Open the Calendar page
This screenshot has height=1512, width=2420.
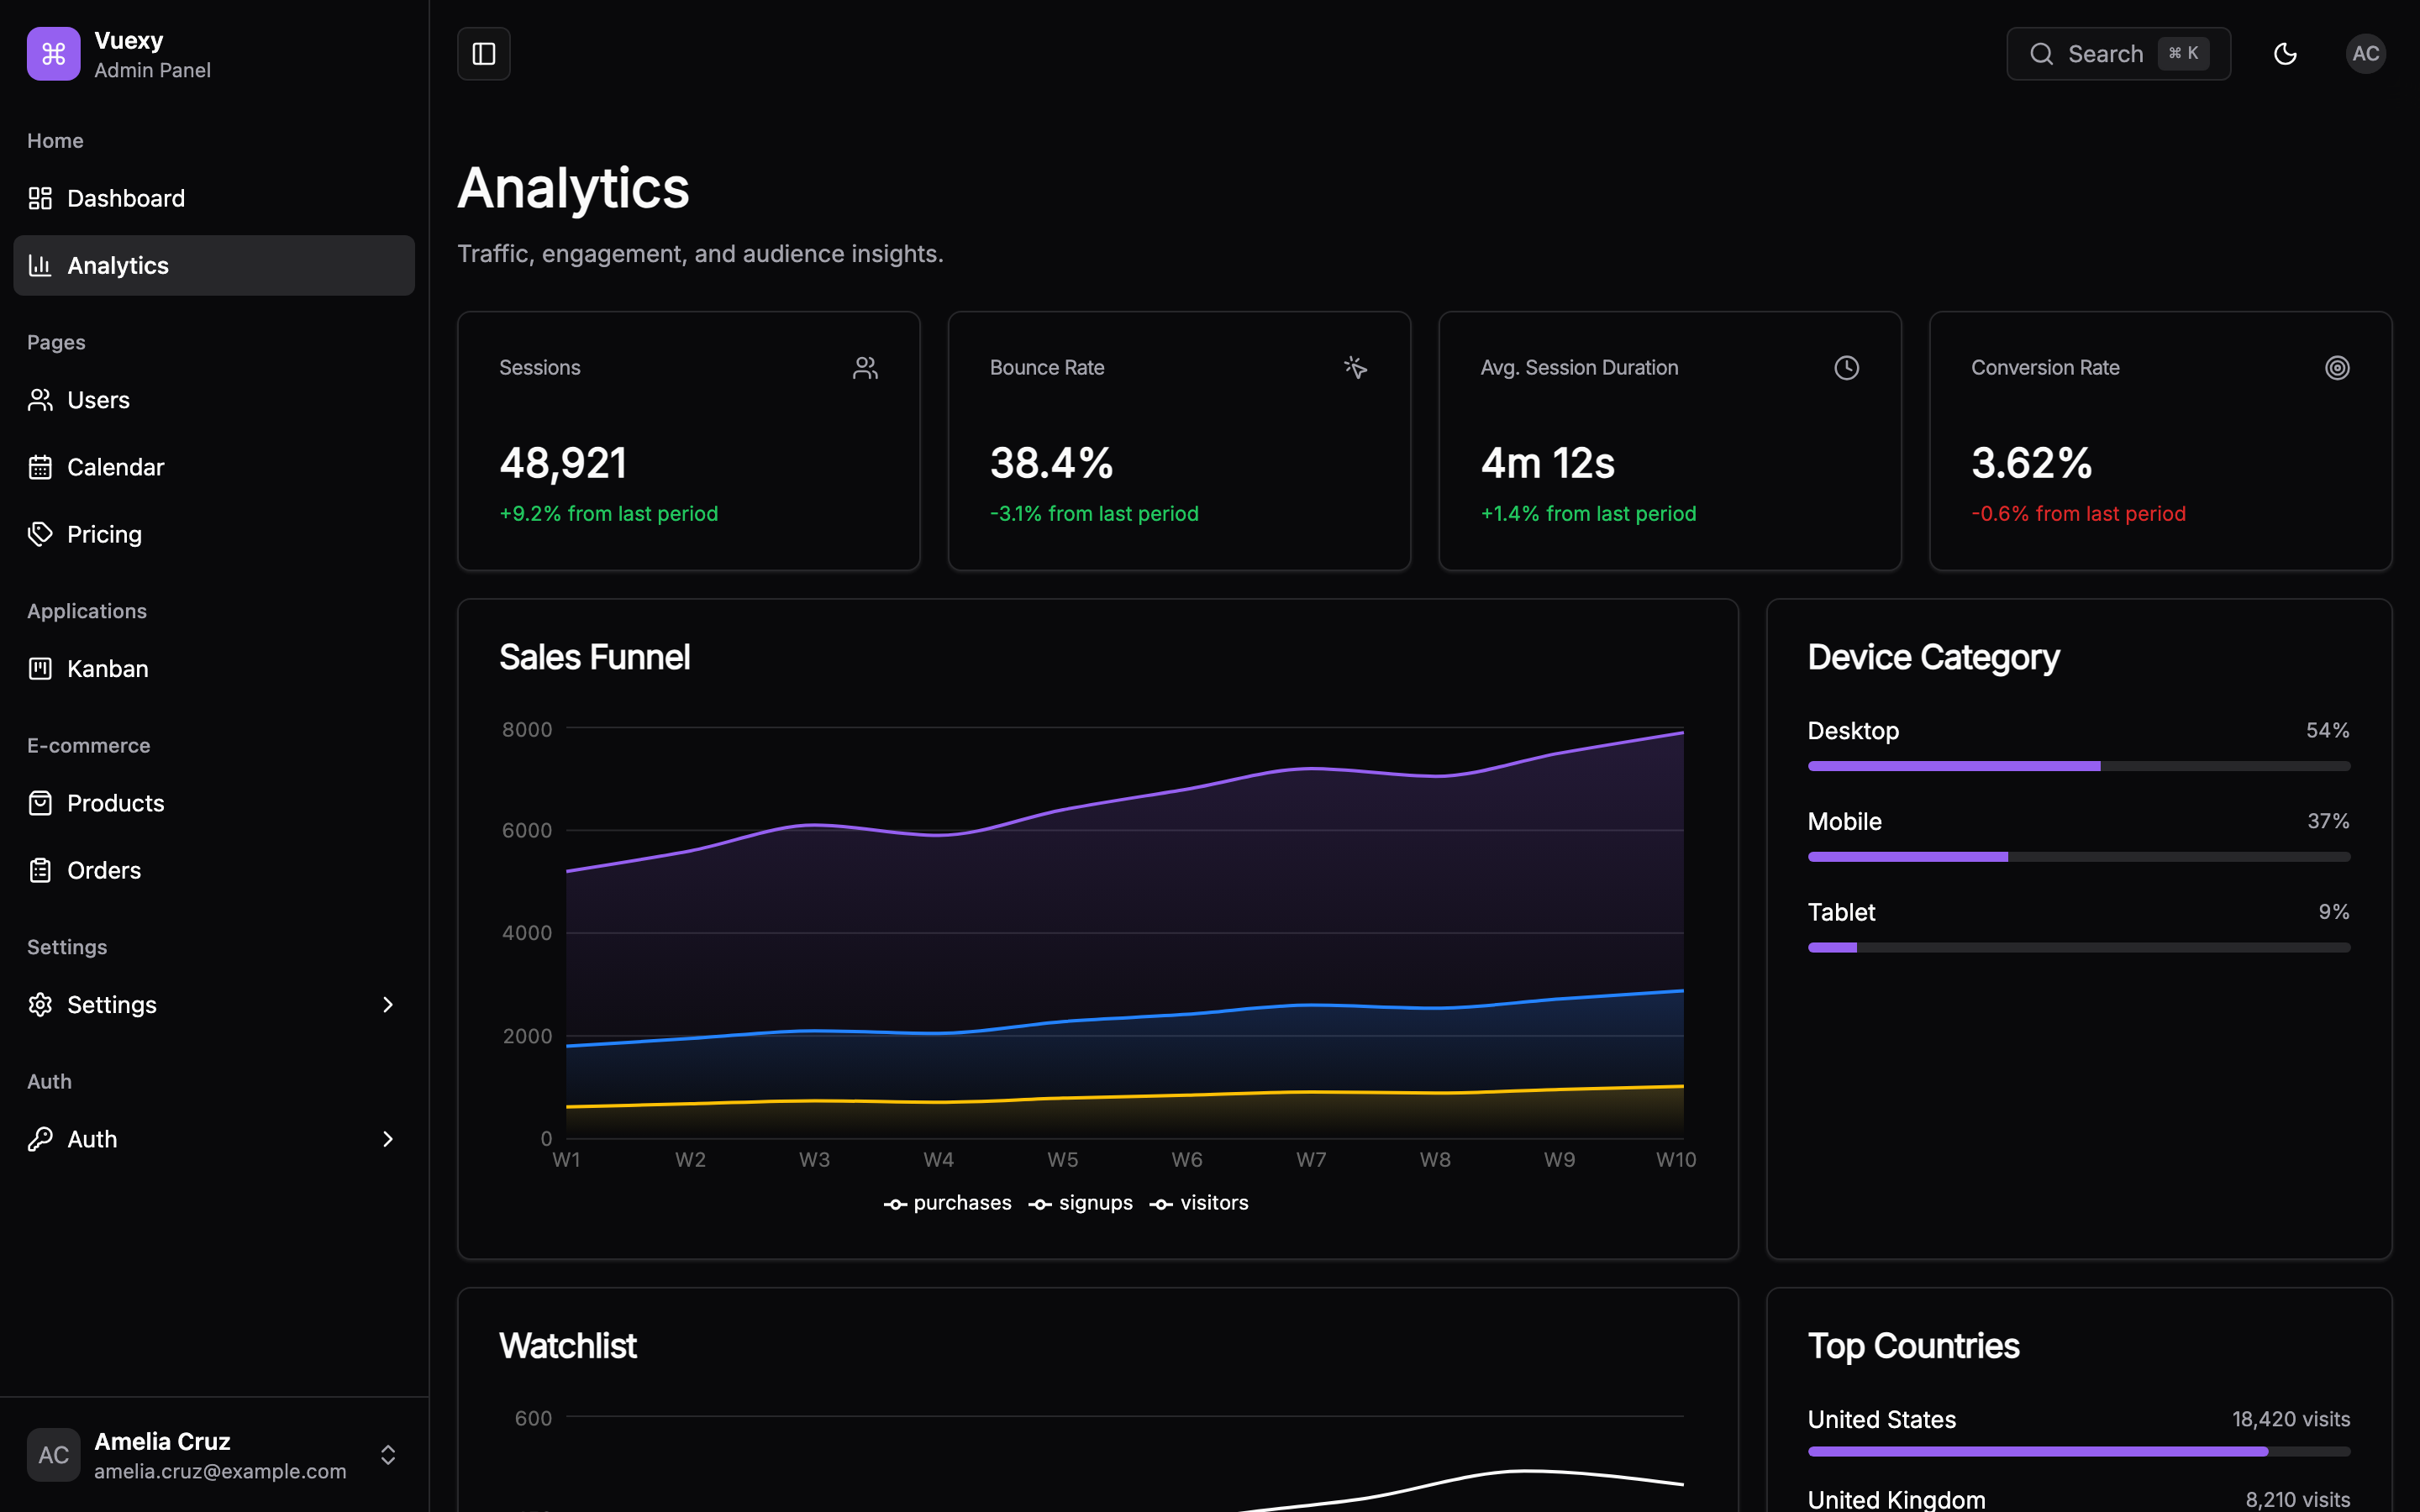click(x=214, y=467)
